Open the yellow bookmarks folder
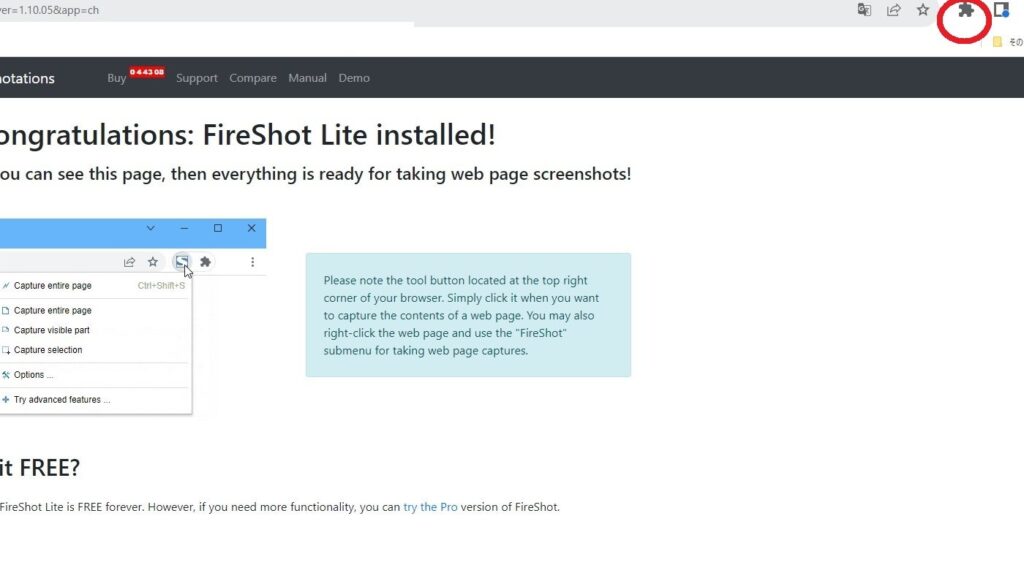Viewport: 1024px width, 573px height. click(997, 42)
